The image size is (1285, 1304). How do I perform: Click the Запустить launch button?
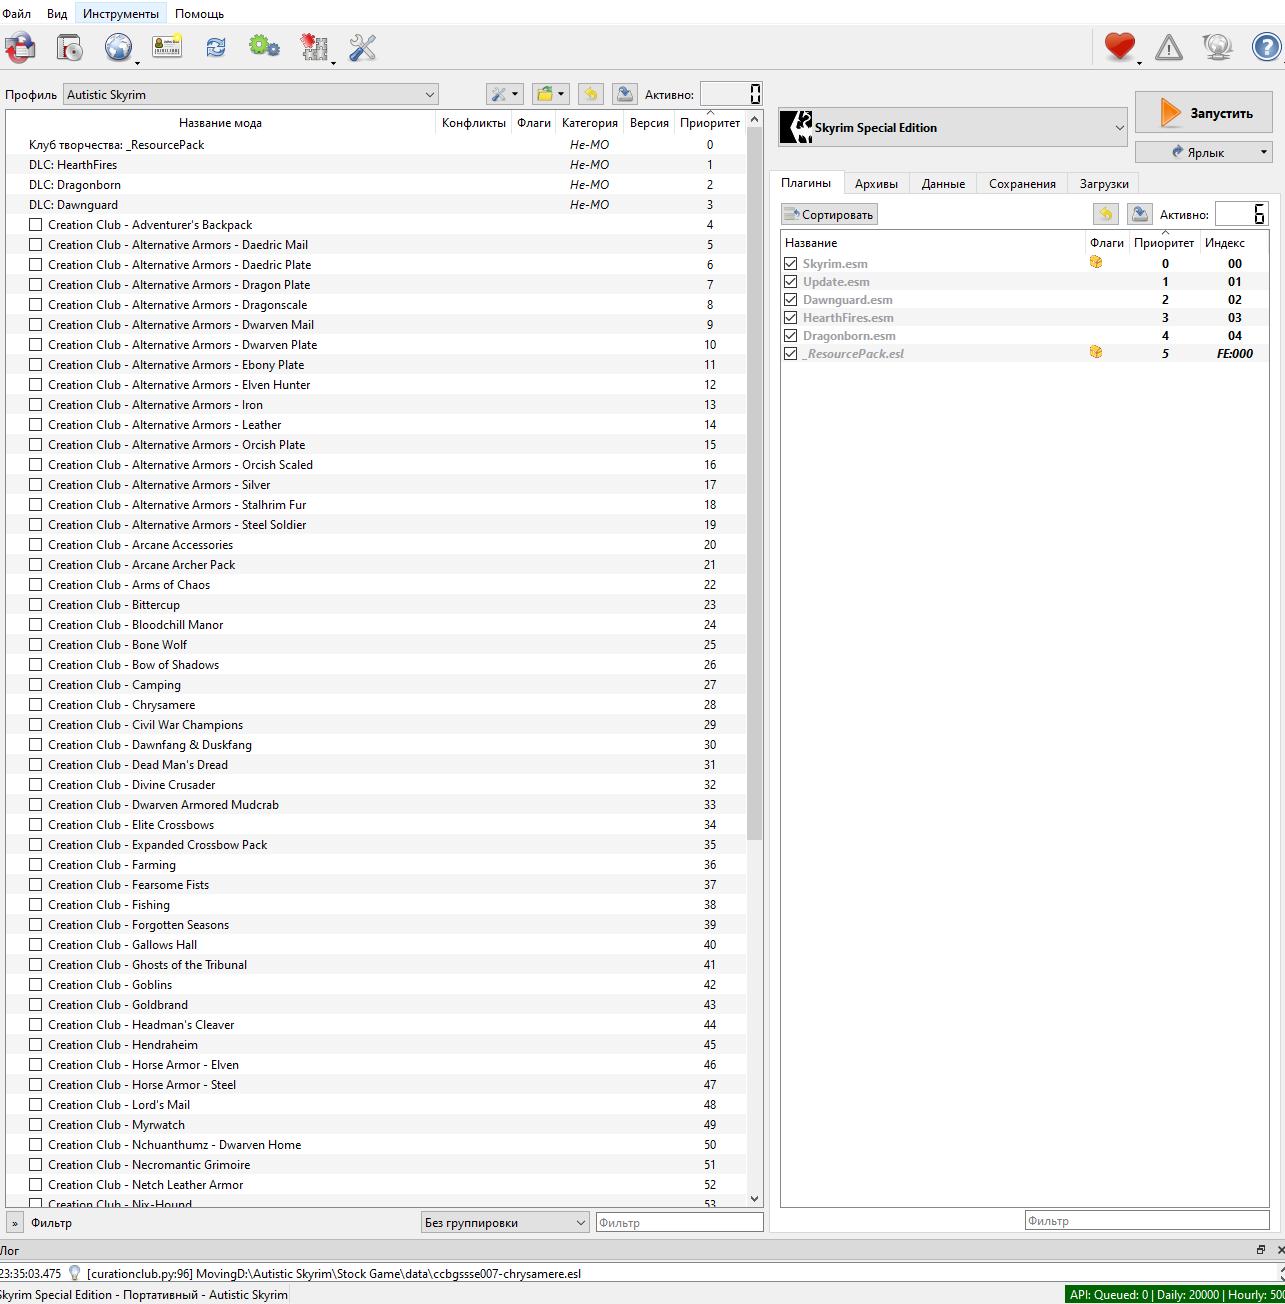coord(1204,113)
